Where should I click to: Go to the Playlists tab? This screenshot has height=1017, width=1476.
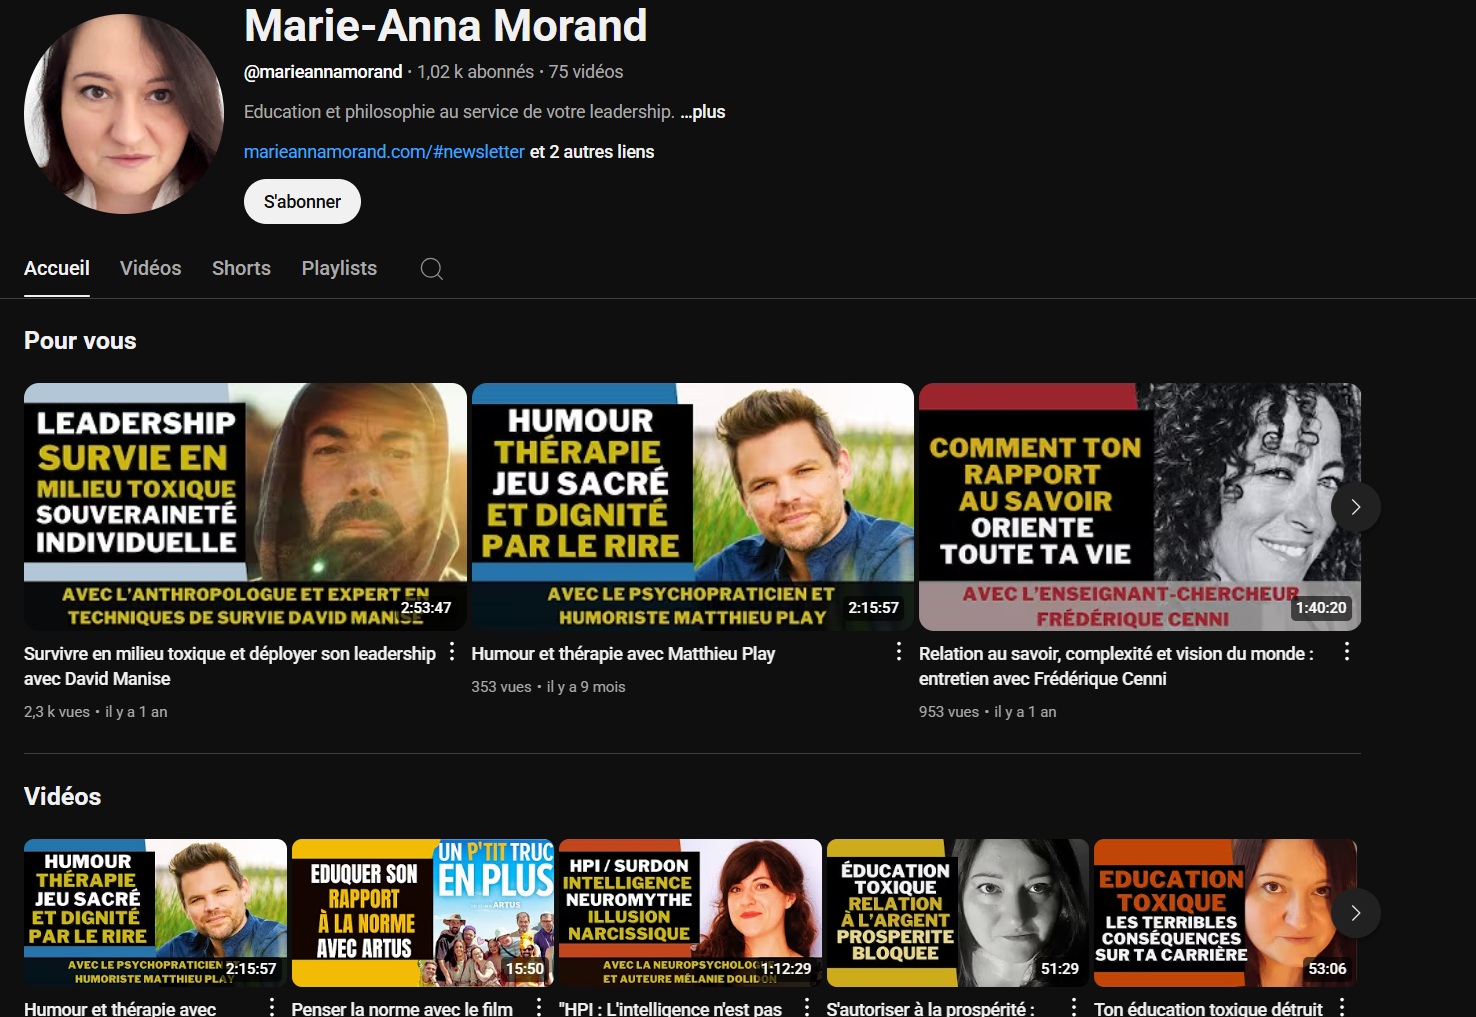pyautogui.click(x=339, y=268)
